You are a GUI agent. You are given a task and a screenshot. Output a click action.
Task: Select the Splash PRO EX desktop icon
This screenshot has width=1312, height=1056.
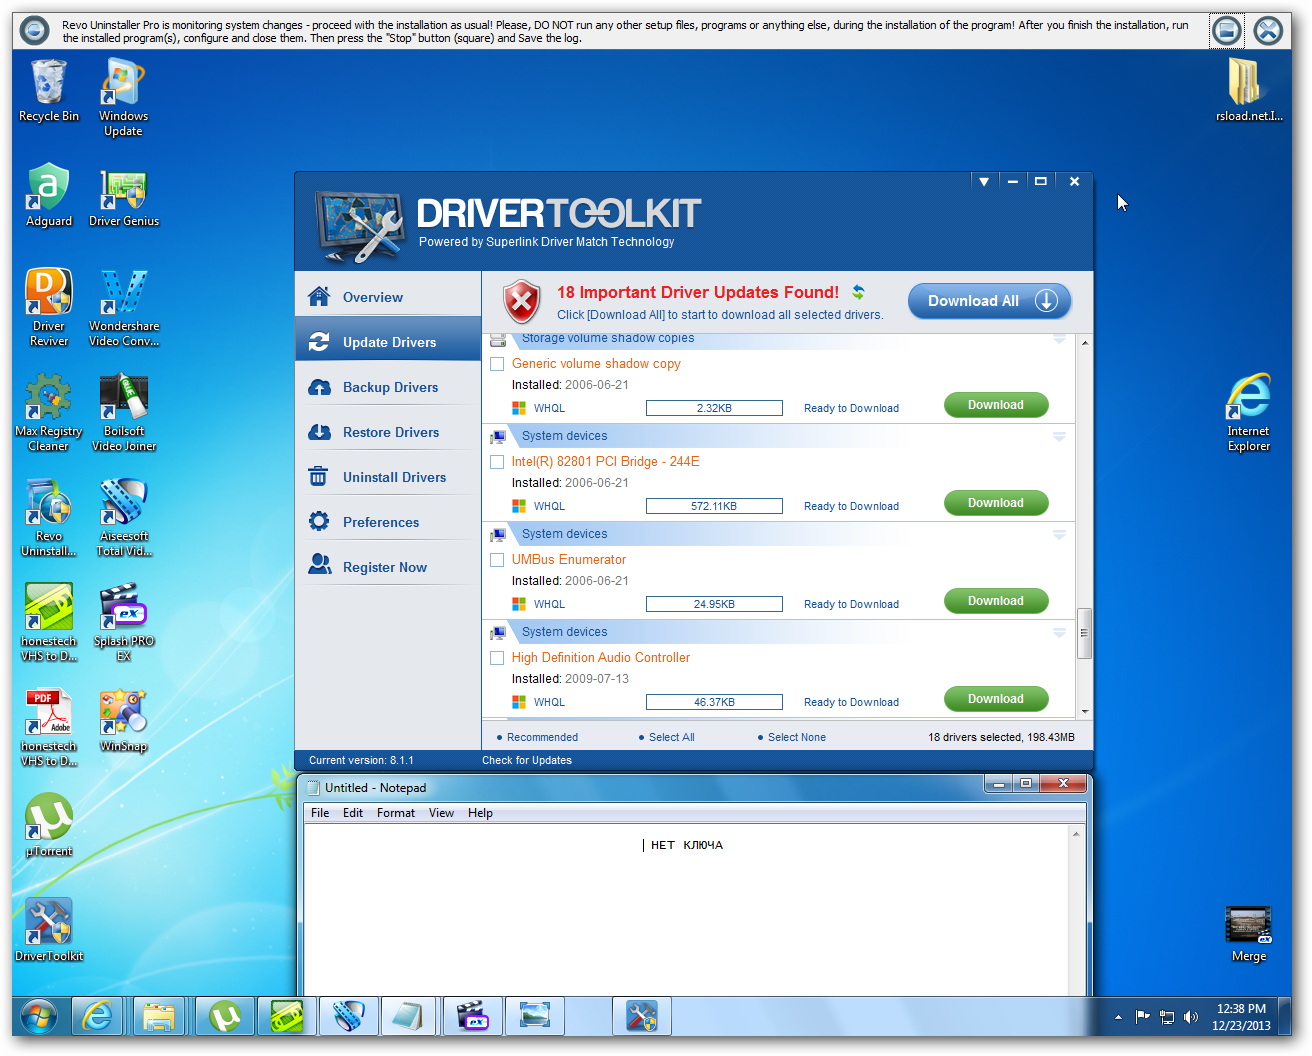click(x=123, y=623)
